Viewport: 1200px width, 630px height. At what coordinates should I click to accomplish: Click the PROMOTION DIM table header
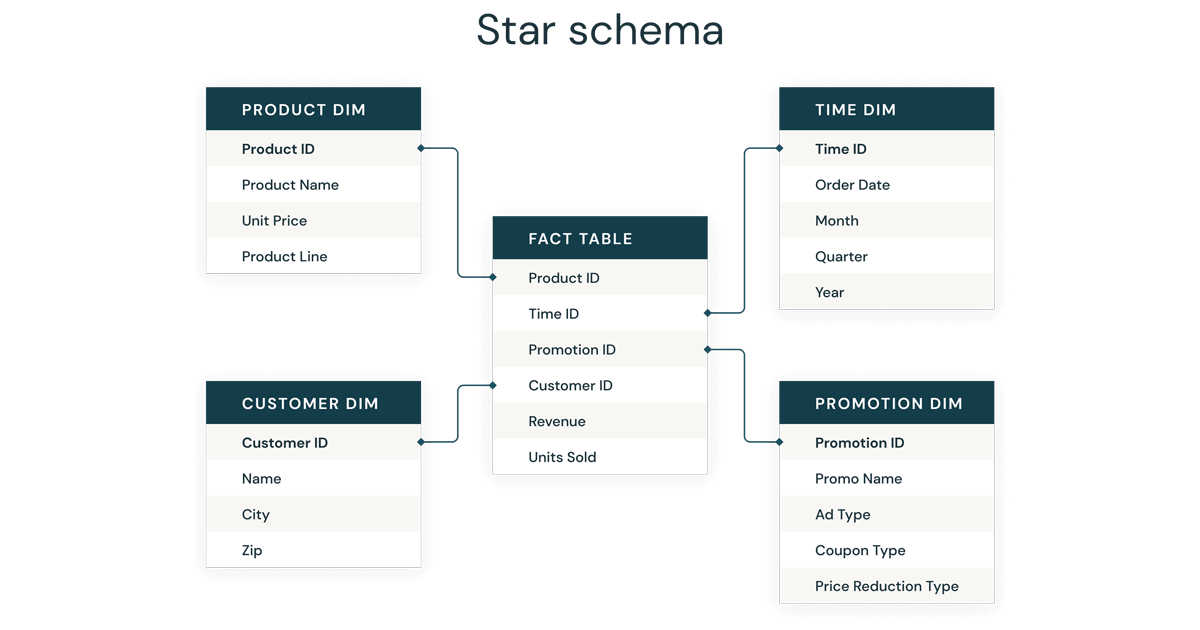(886, 403)
